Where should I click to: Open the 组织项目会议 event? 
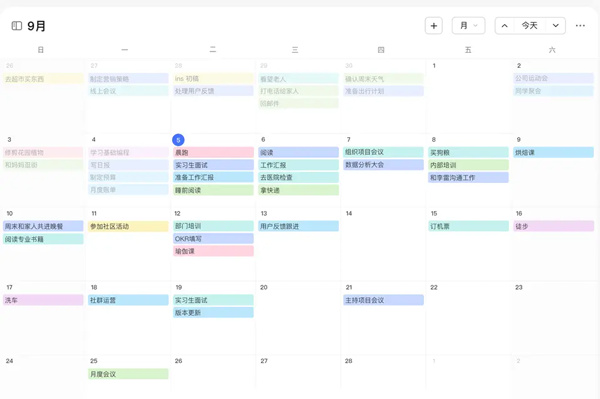(x=383, y=152)
